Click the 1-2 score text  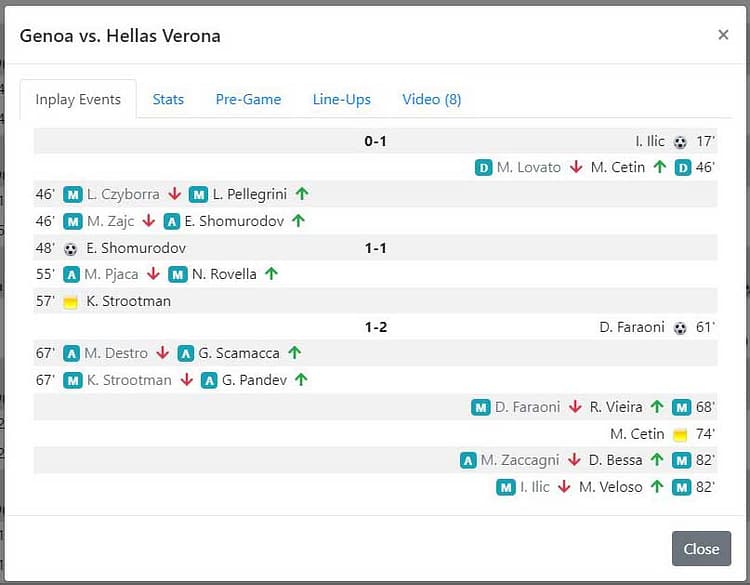pos(375,328)
